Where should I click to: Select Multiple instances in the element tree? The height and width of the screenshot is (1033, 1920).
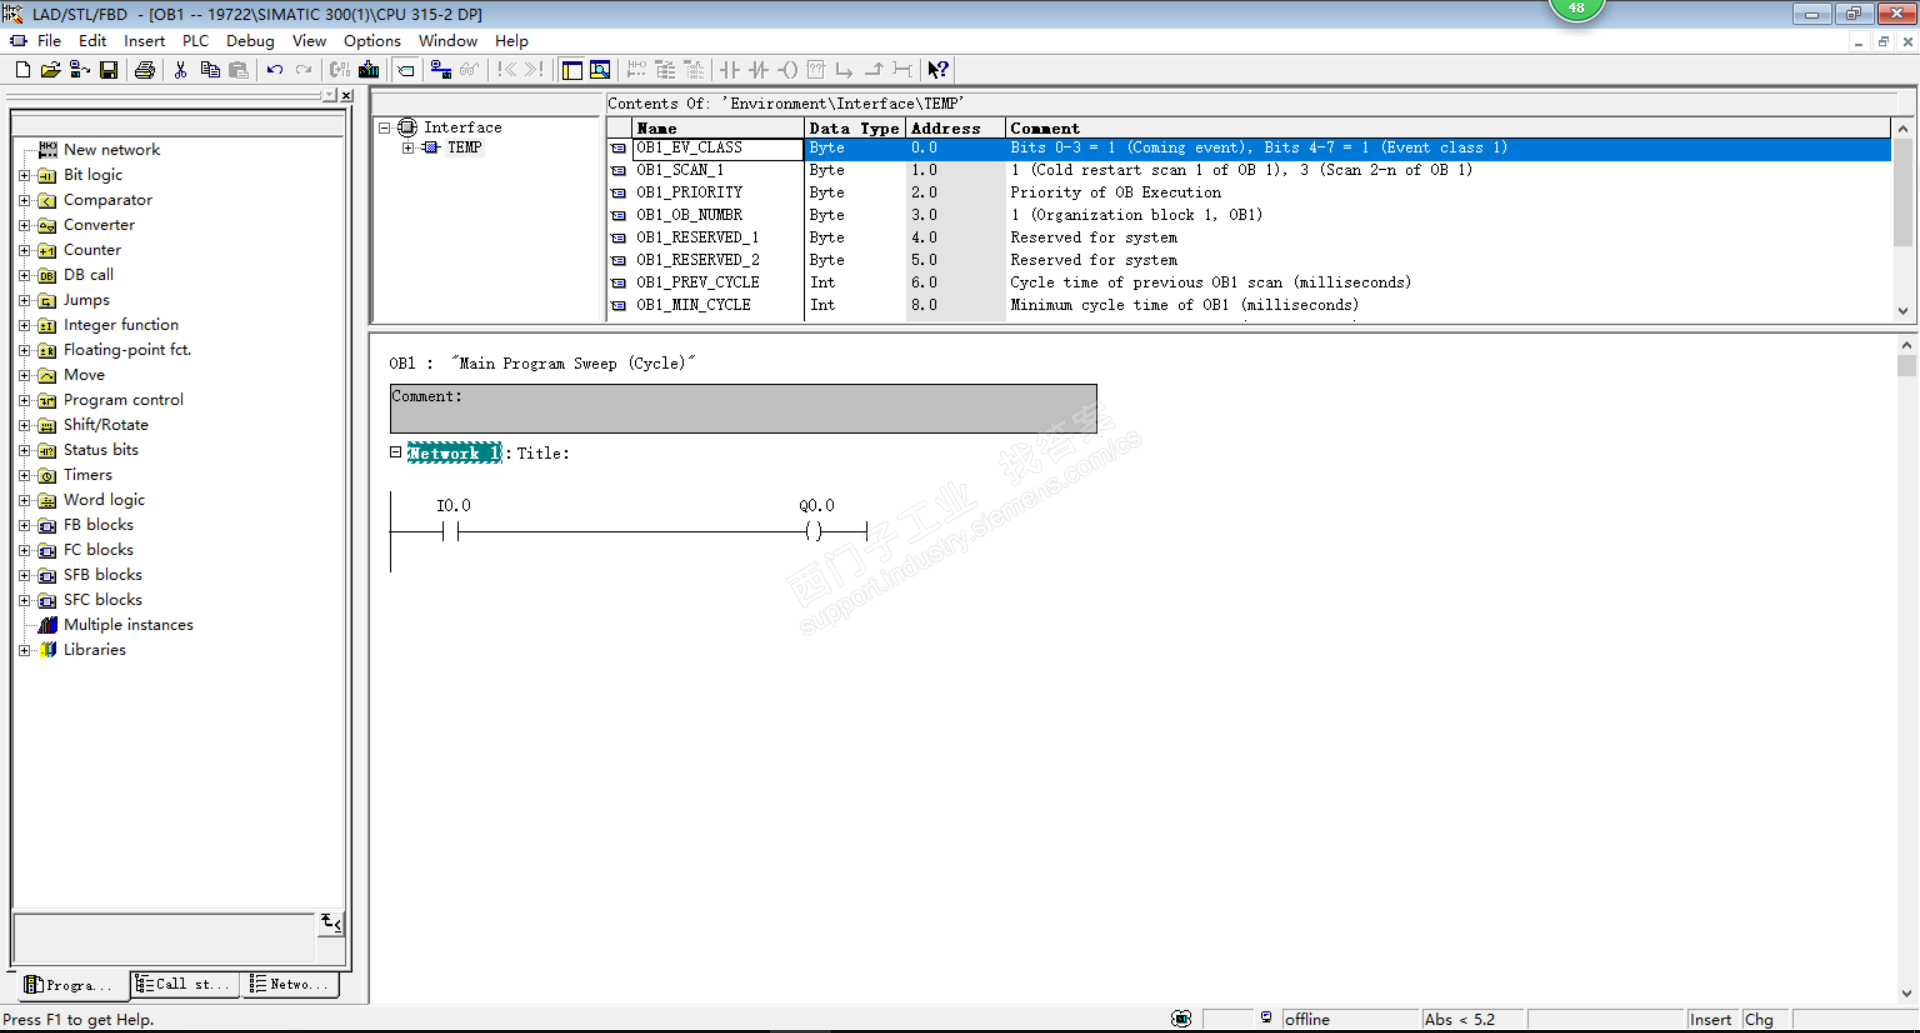128,625
